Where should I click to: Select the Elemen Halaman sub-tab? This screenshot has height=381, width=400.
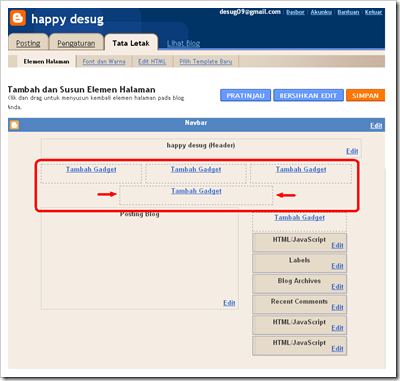pos(46,61)
